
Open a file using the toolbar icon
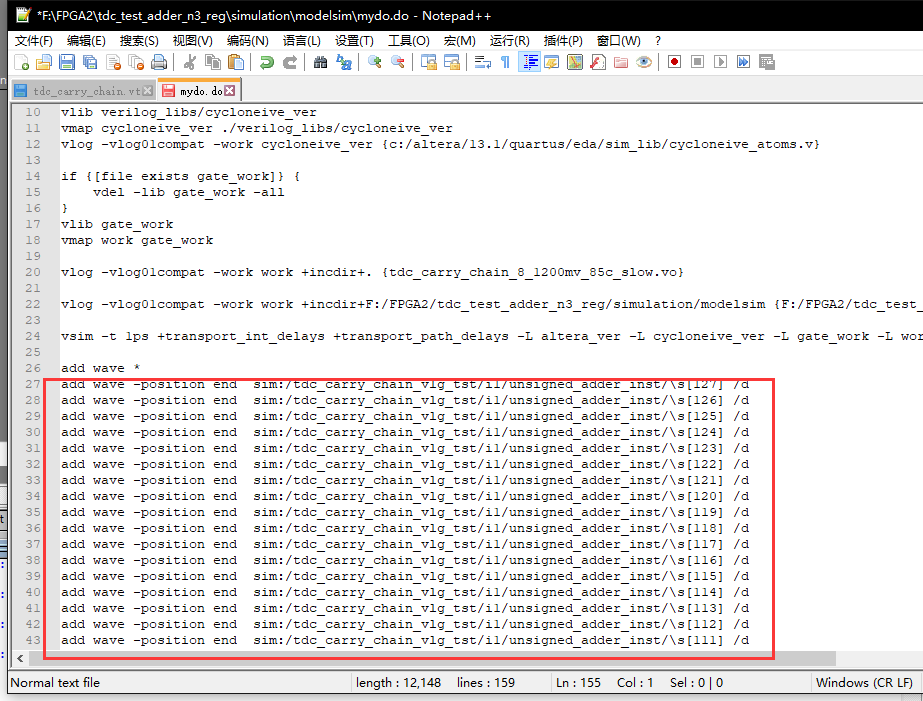(44, 62)
